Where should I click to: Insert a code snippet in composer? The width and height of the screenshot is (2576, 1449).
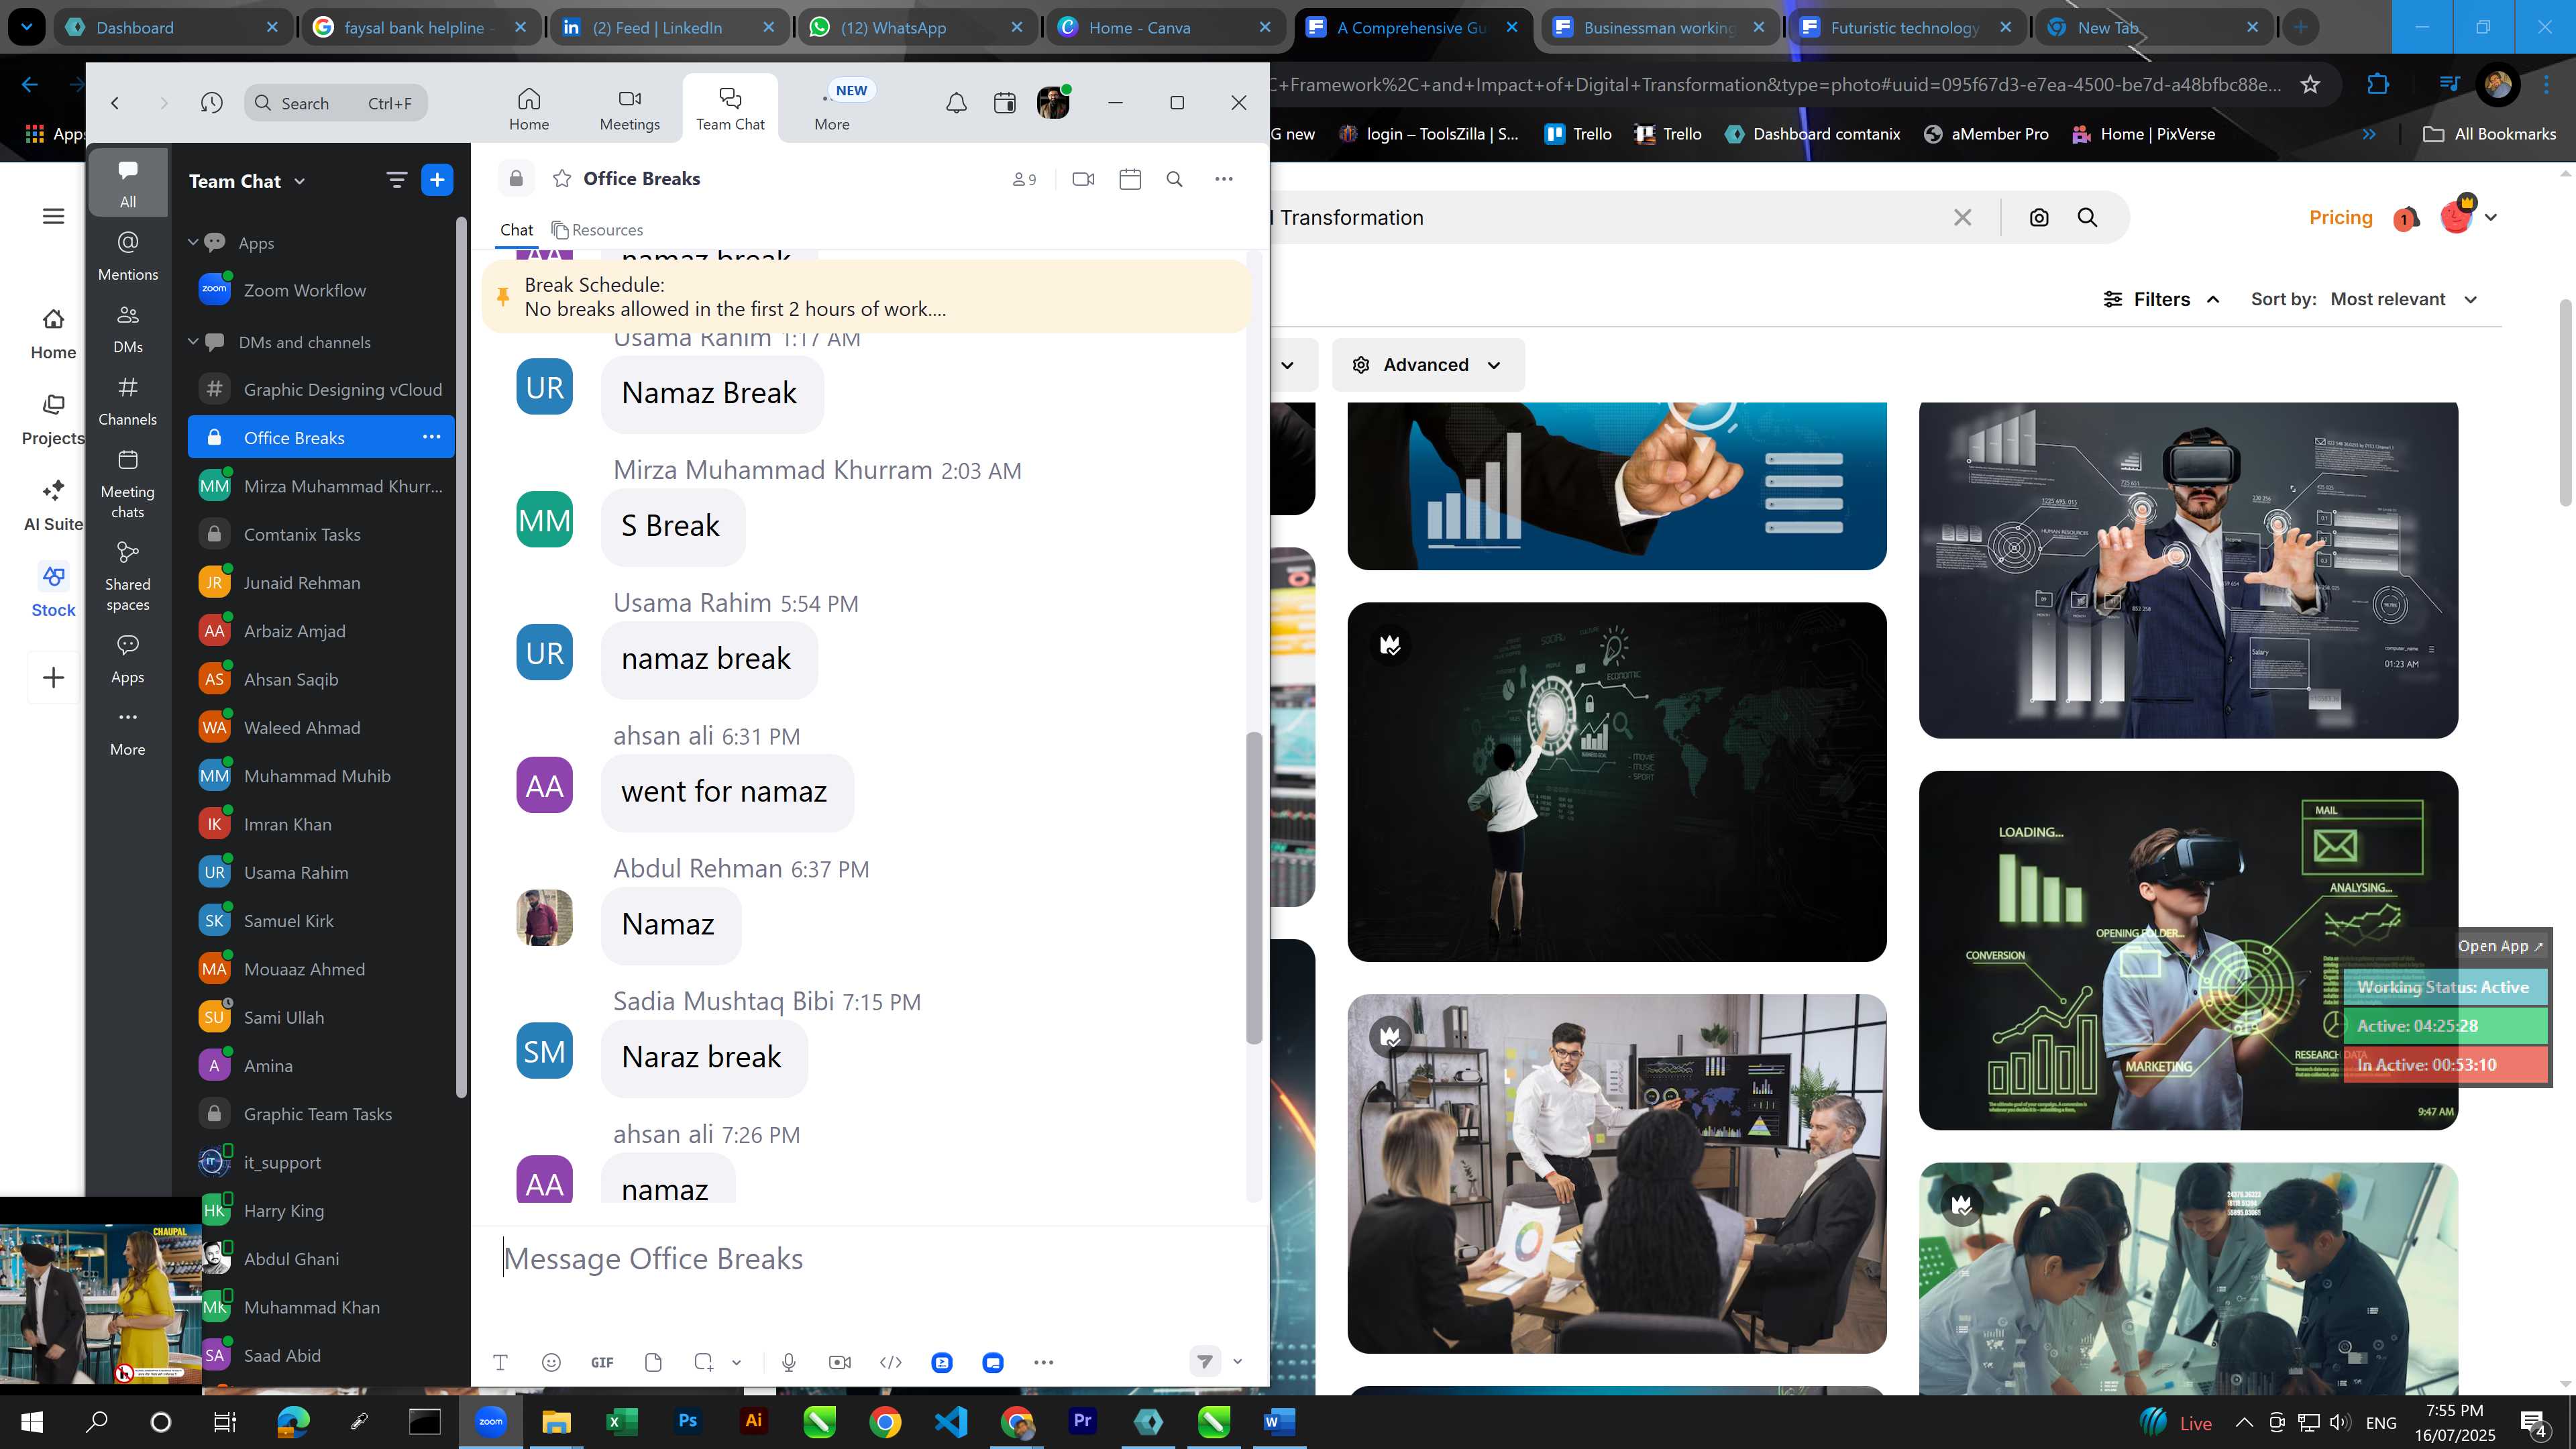[x=891, y=1362]
